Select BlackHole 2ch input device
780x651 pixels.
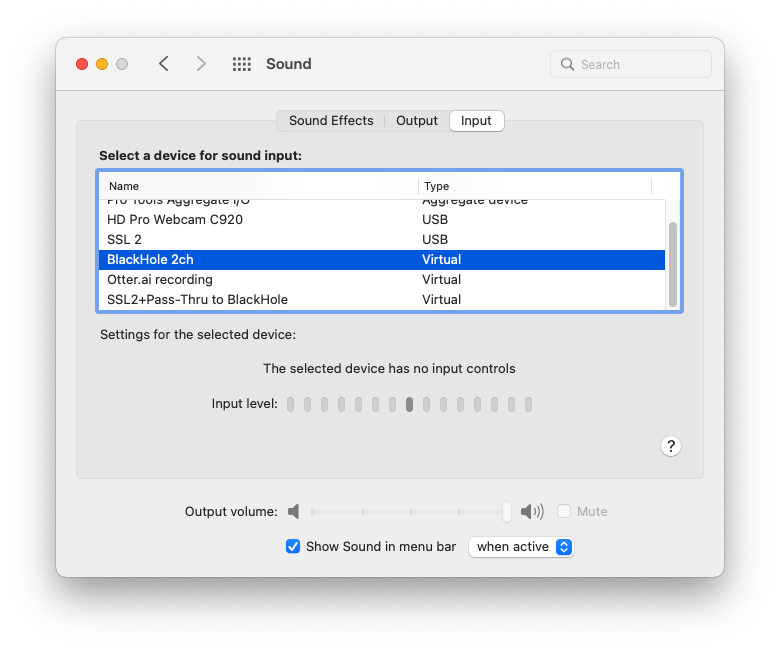pyautogui.click(x=382, y=260)
